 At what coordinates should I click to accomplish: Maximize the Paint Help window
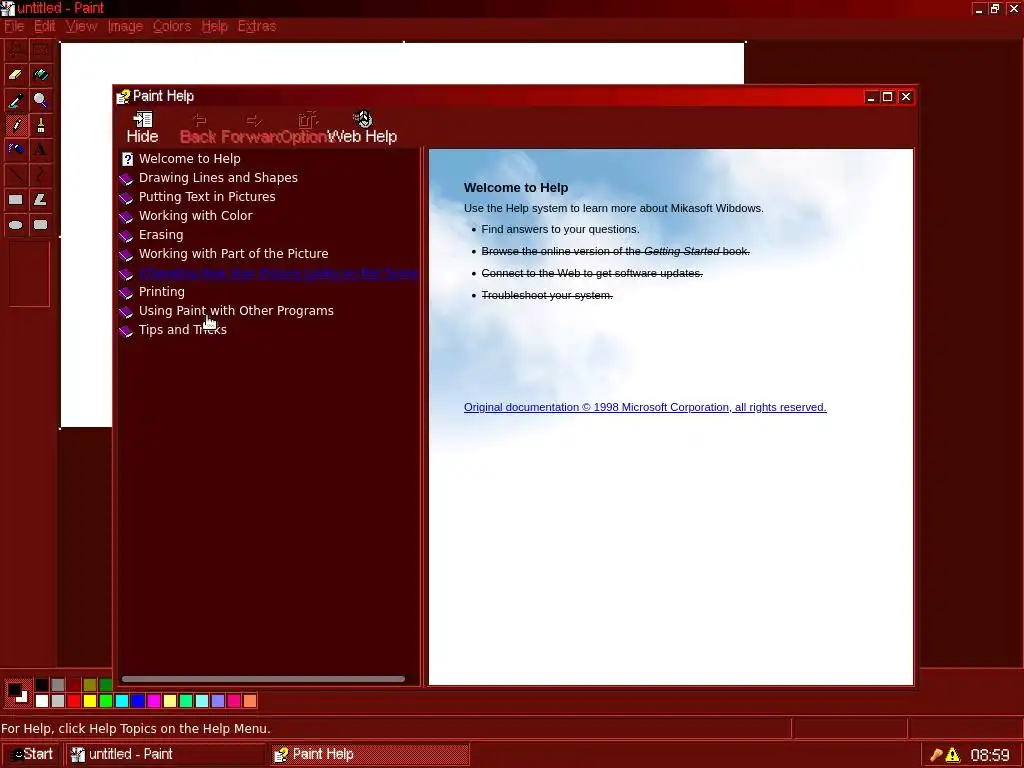(888, 97)
